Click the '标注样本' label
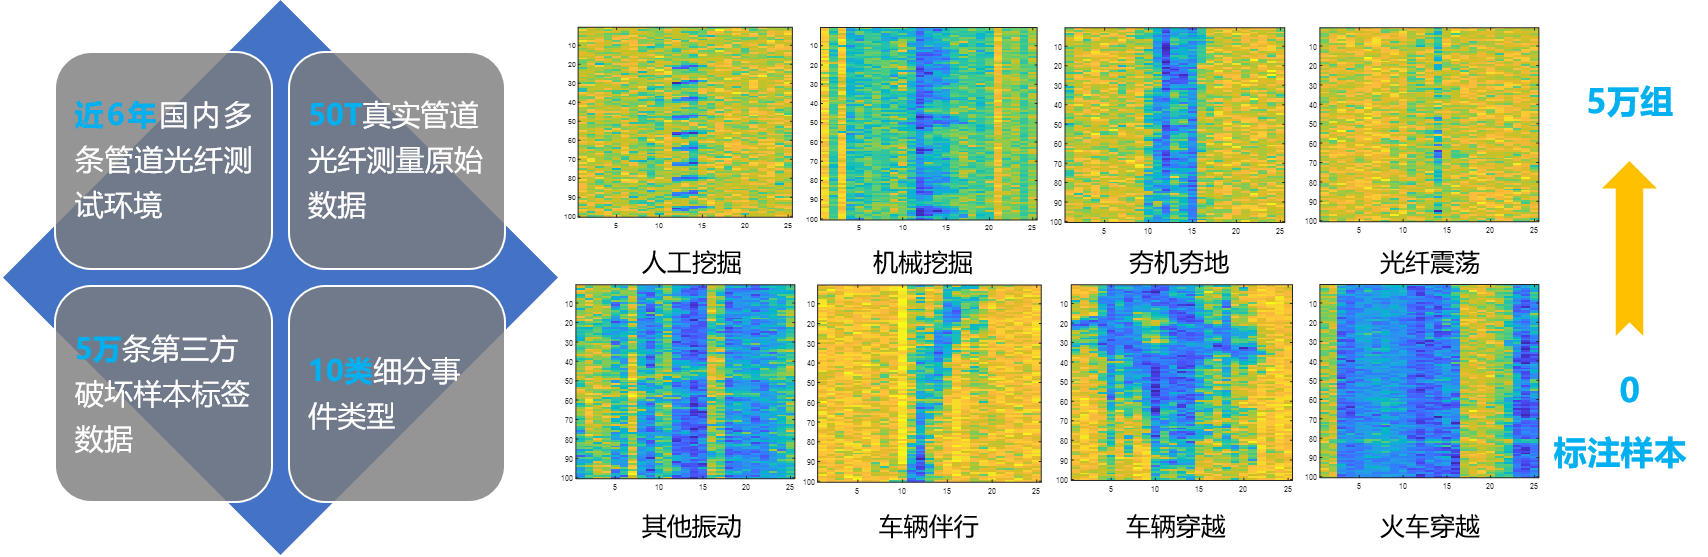Viewport: 1708px width, 557px height. pos(1619,453)
